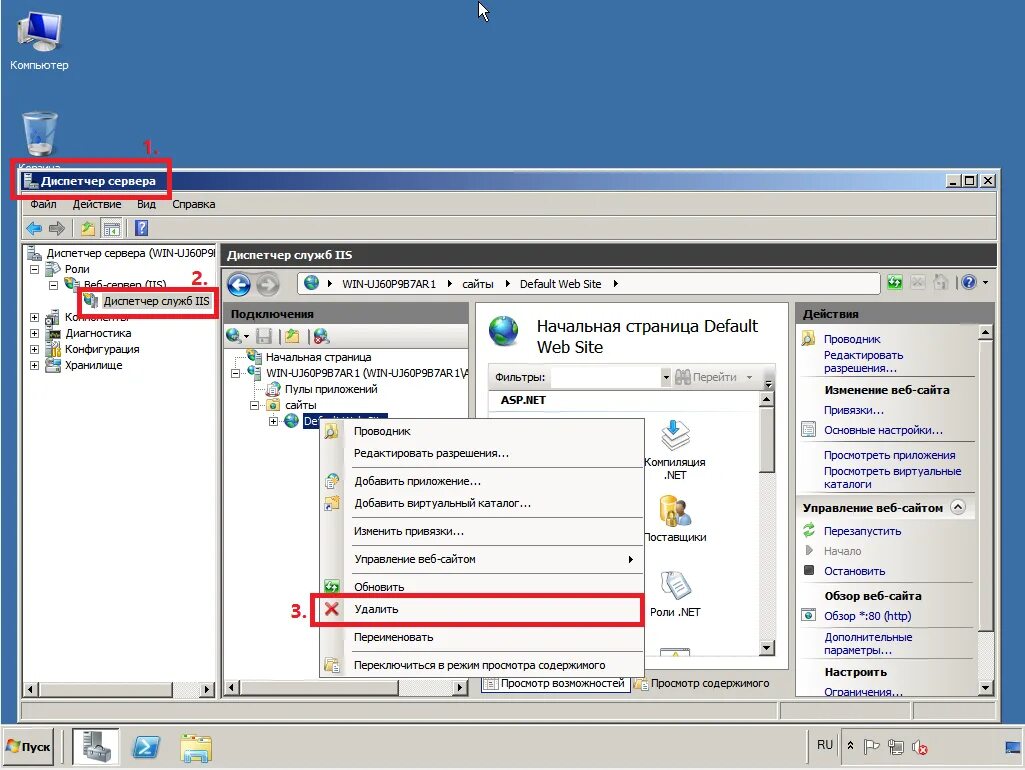Click the Action Center flag tray icon
1025x770 pixels.
(x=871, y=746)
